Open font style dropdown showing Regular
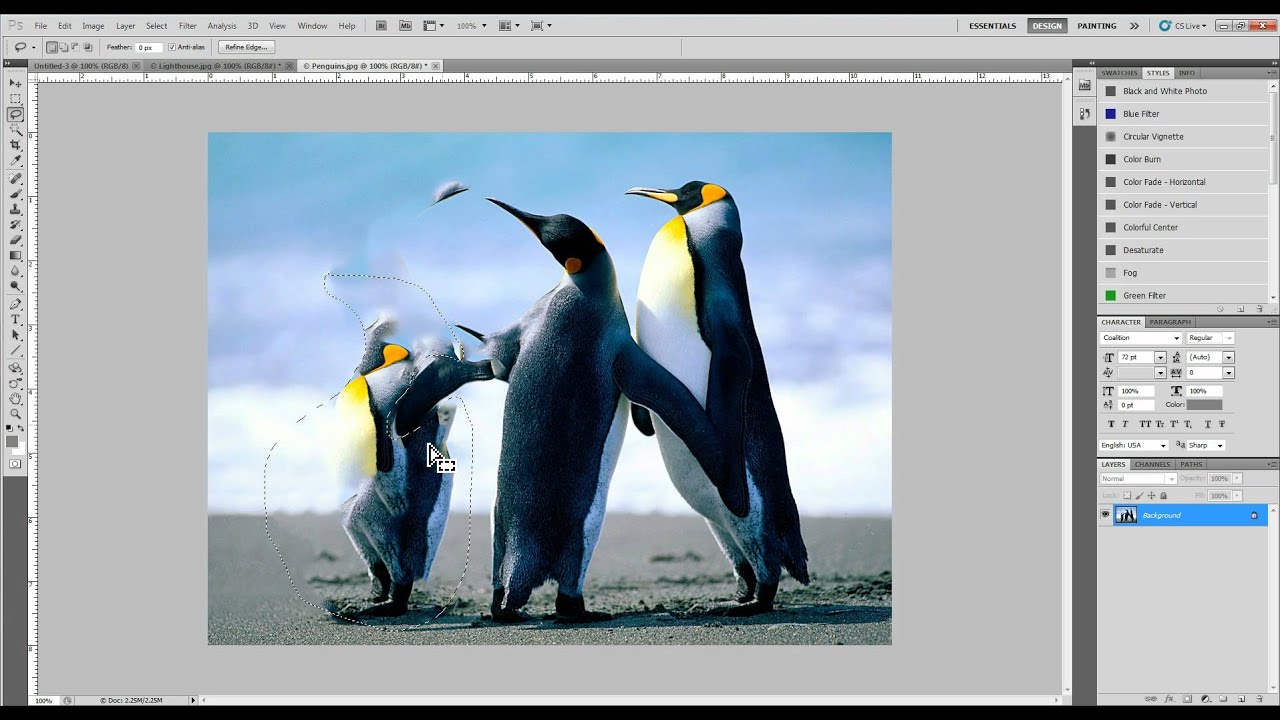 tap(1210, 338)
